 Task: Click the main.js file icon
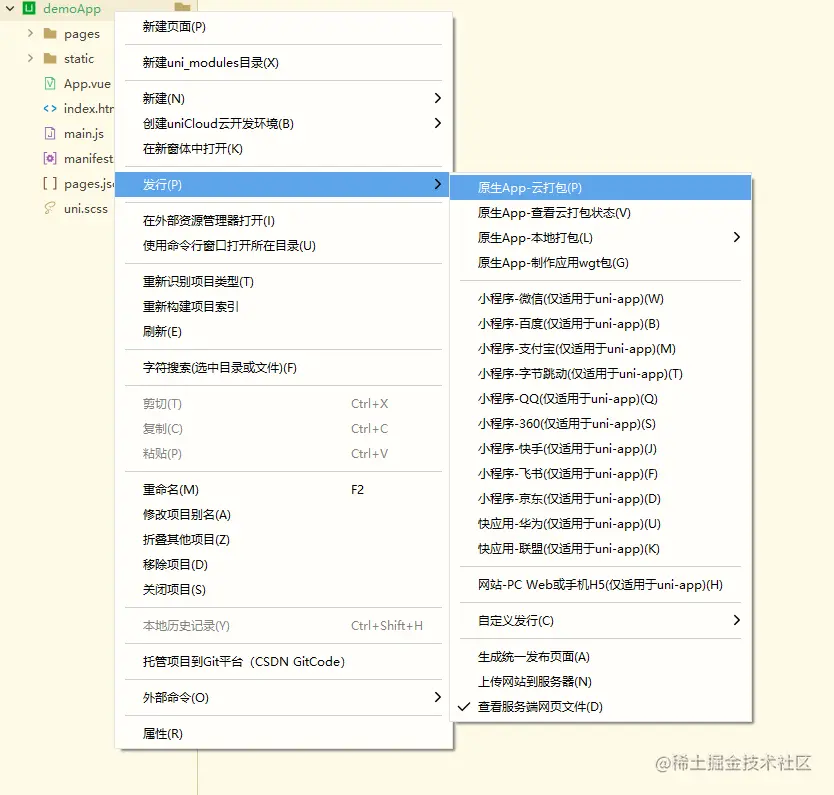(50, 133)
